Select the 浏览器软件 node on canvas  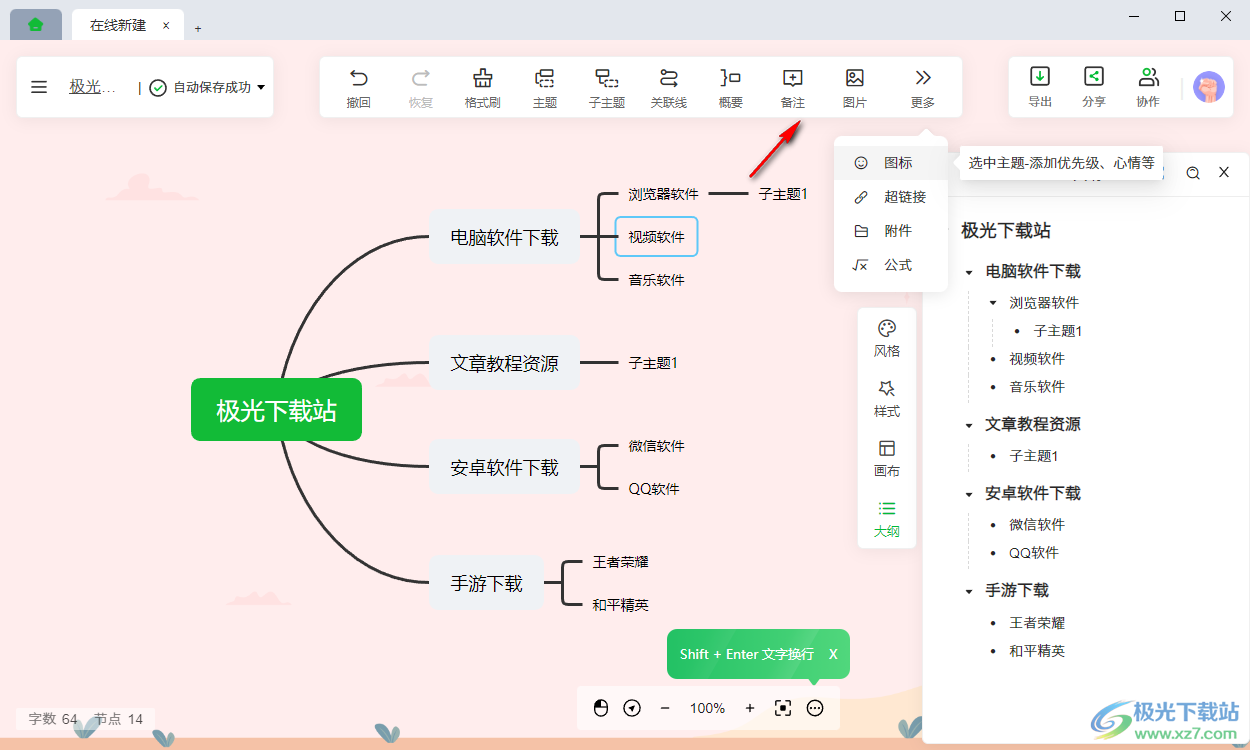[x=663, y=194]
